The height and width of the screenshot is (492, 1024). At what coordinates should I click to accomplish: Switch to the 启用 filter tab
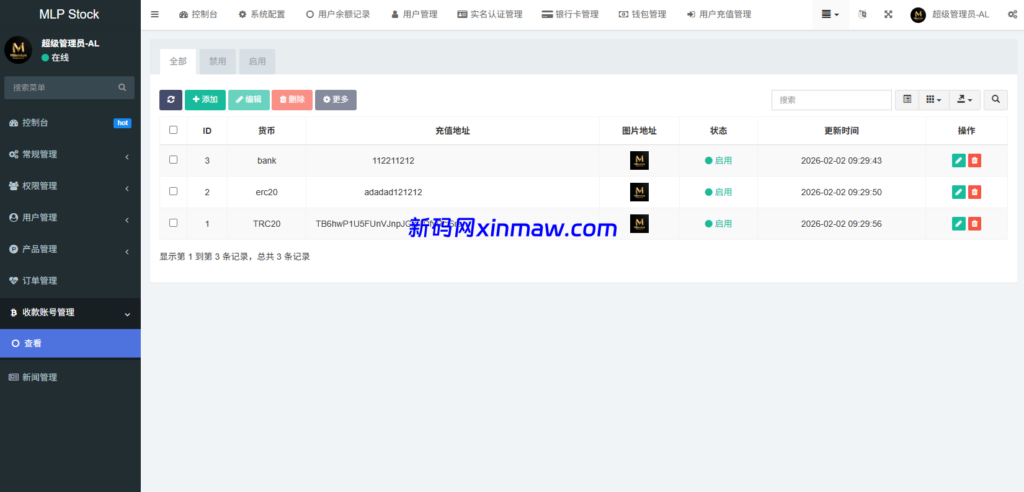tap(257, 61)
